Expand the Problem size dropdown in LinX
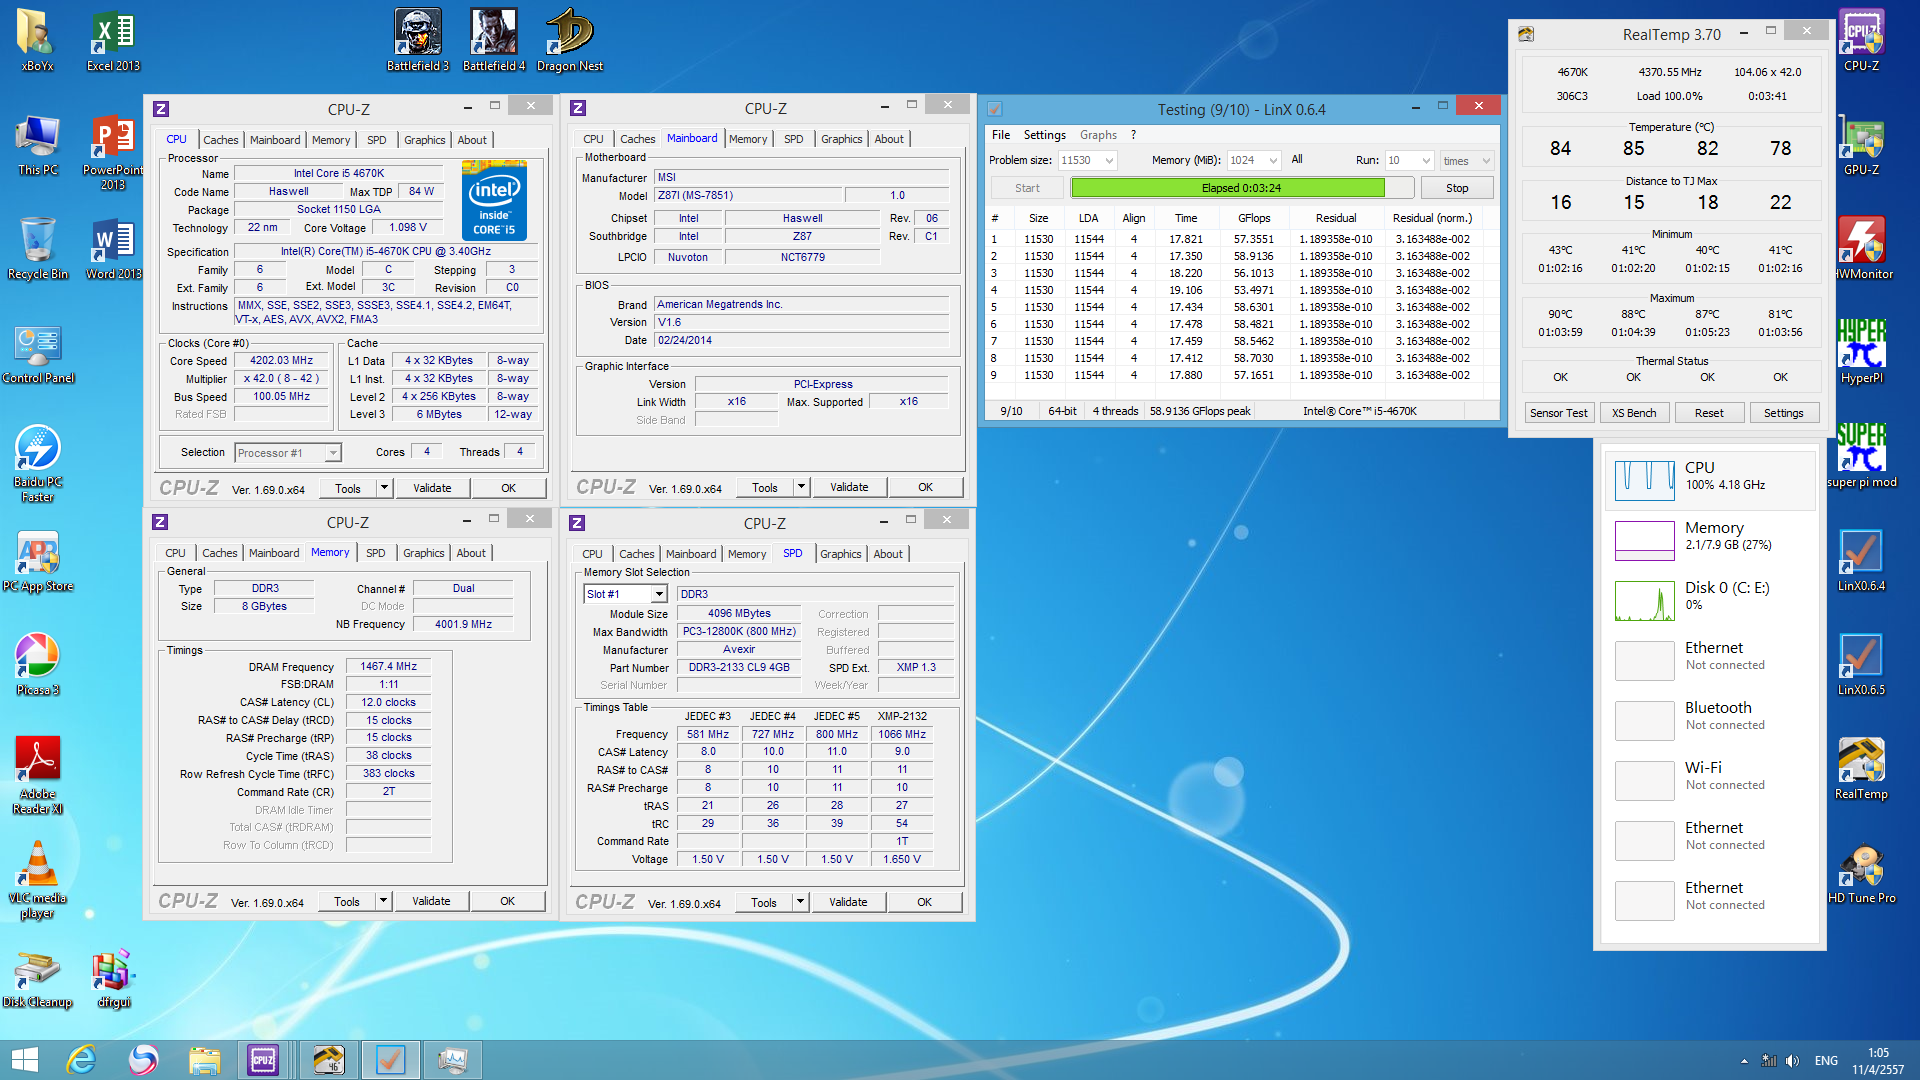 pos(1109,161)
